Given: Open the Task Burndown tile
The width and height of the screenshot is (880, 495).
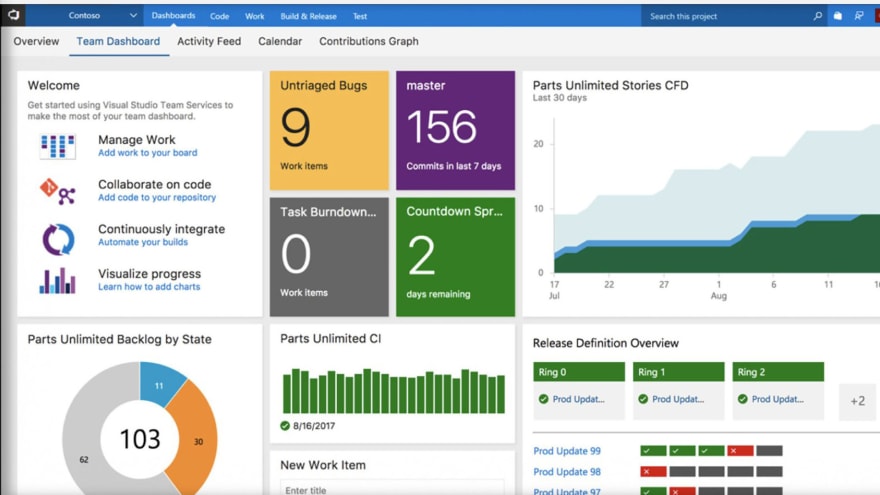Looking at the screenshot, I should point(329,256).
